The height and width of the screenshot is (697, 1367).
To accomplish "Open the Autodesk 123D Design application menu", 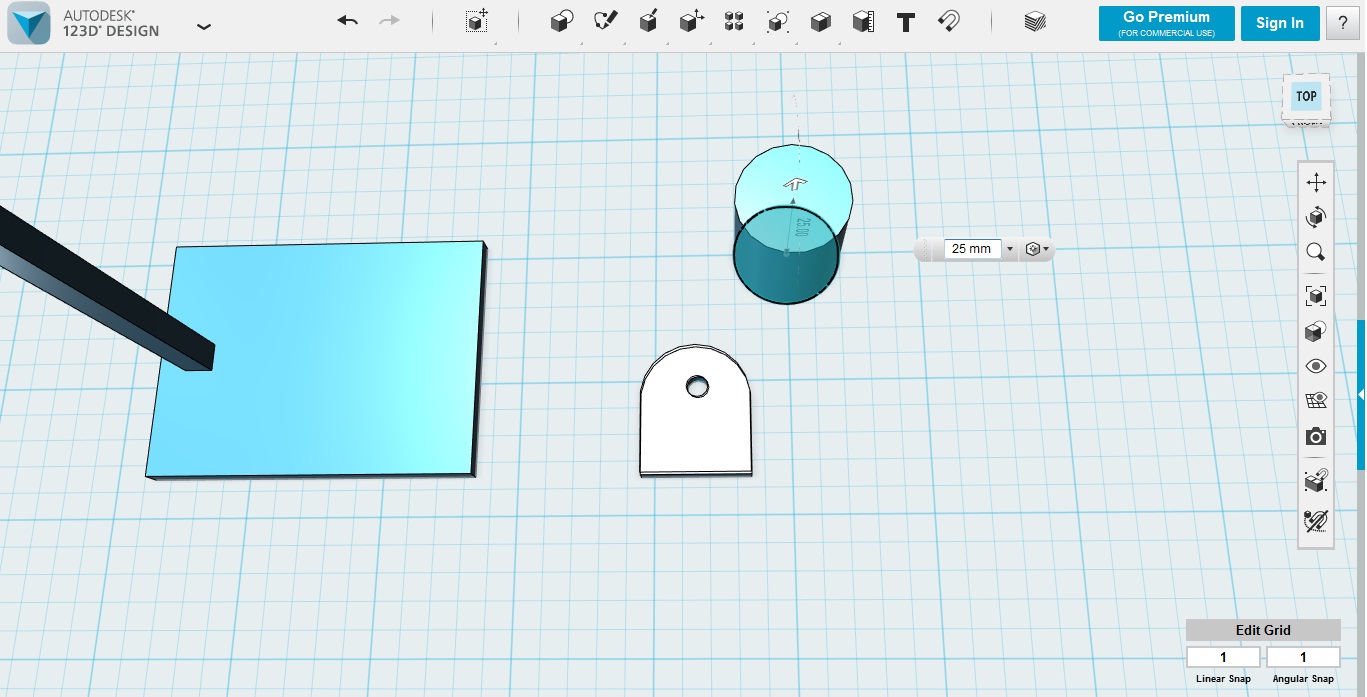I will (204, 26).
